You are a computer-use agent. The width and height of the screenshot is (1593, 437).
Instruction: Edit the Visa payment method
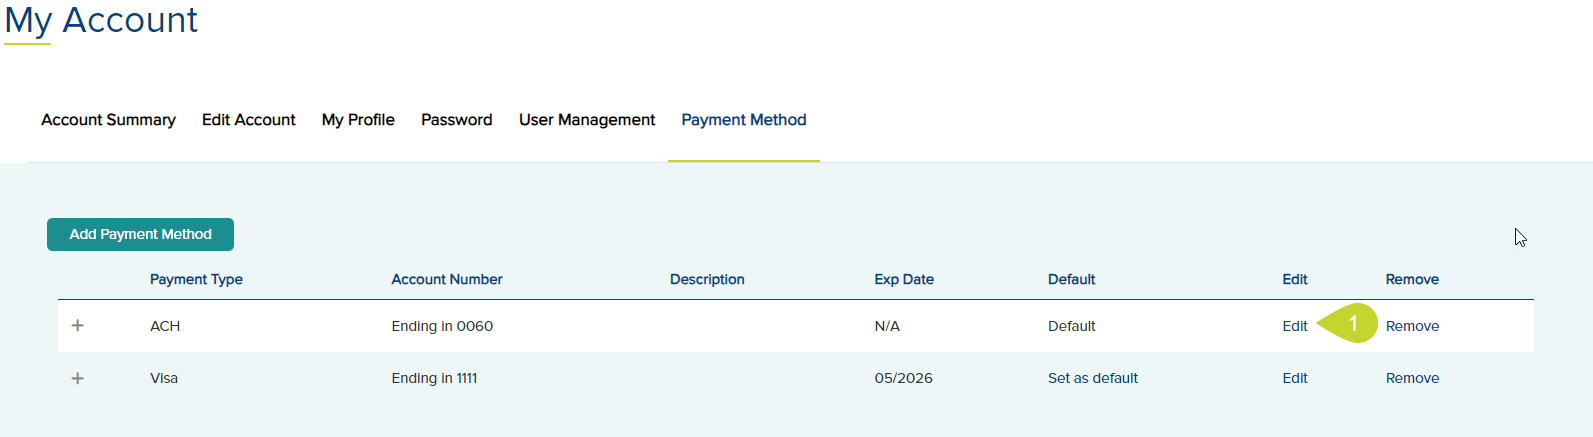[x=1295, y=378]
